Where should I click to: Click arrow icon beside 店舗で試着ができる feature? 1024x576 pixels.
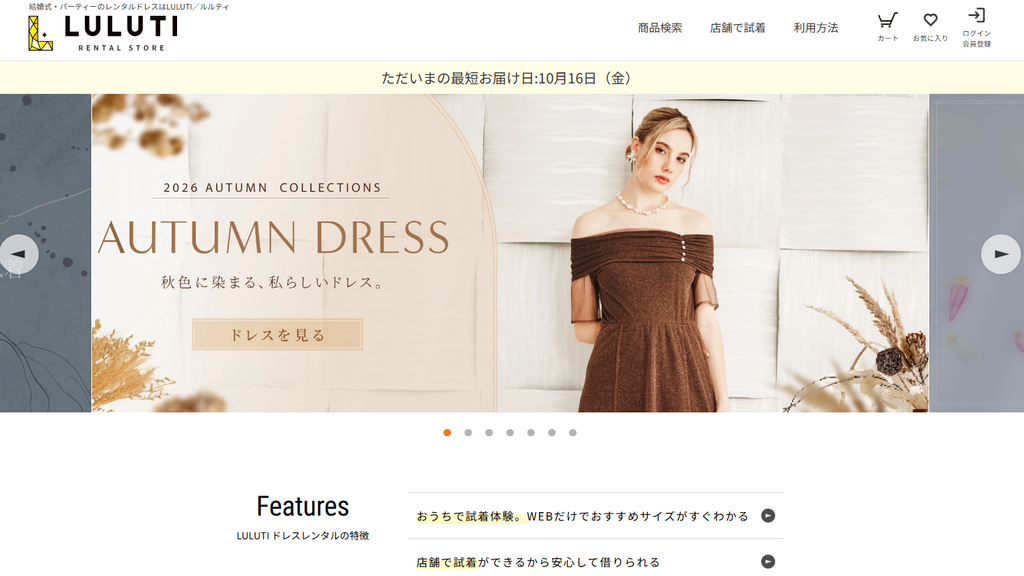[x=768, y=562]
